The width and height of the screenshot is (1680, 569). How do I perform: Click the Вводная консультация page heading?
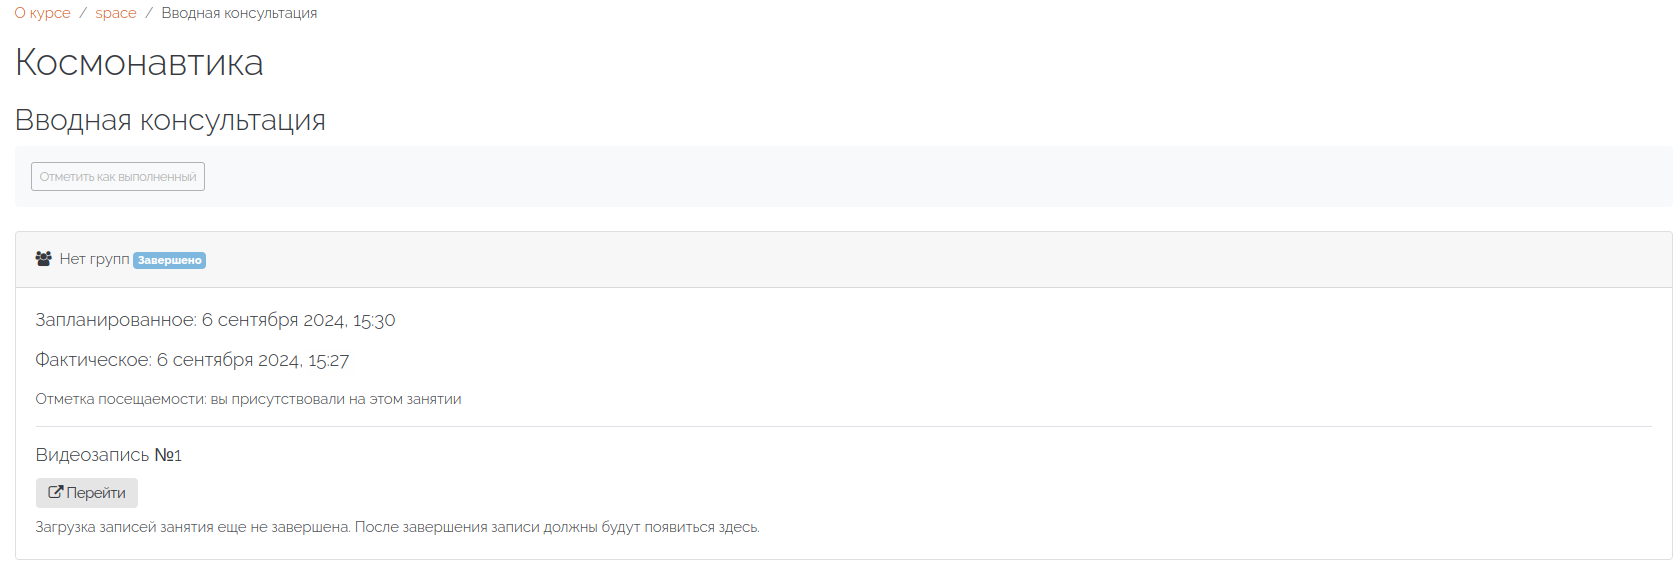point(170,120)
